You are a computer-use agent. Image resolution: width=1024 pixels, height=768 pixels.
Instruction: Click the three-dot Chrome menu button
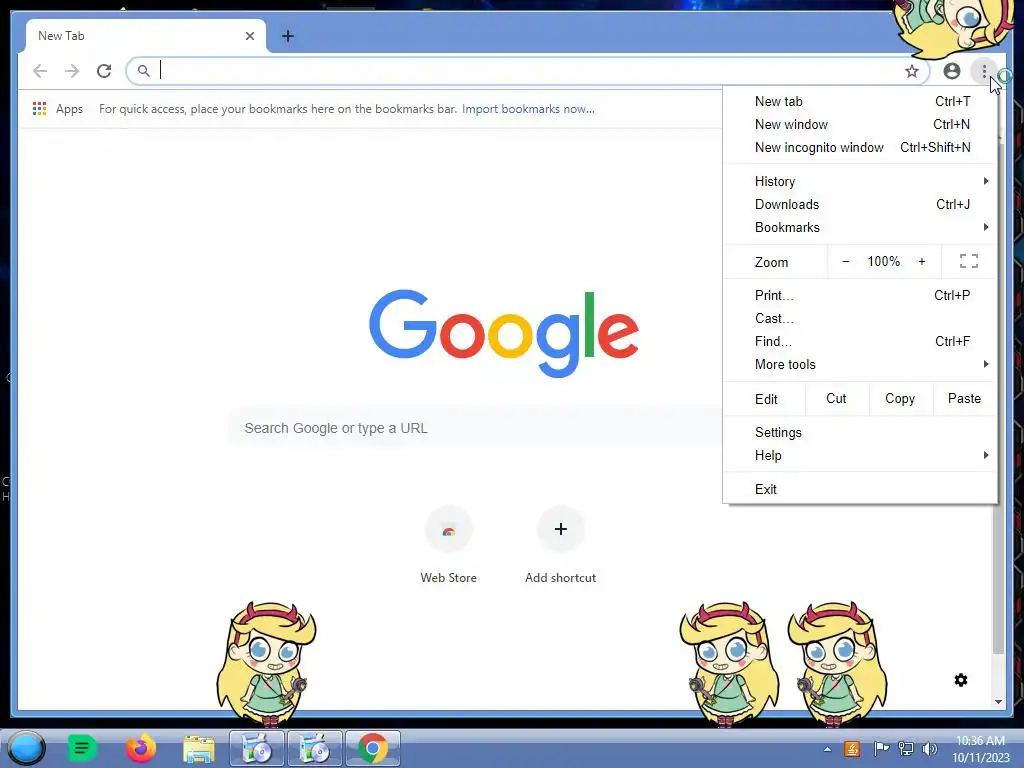(984, 71)
